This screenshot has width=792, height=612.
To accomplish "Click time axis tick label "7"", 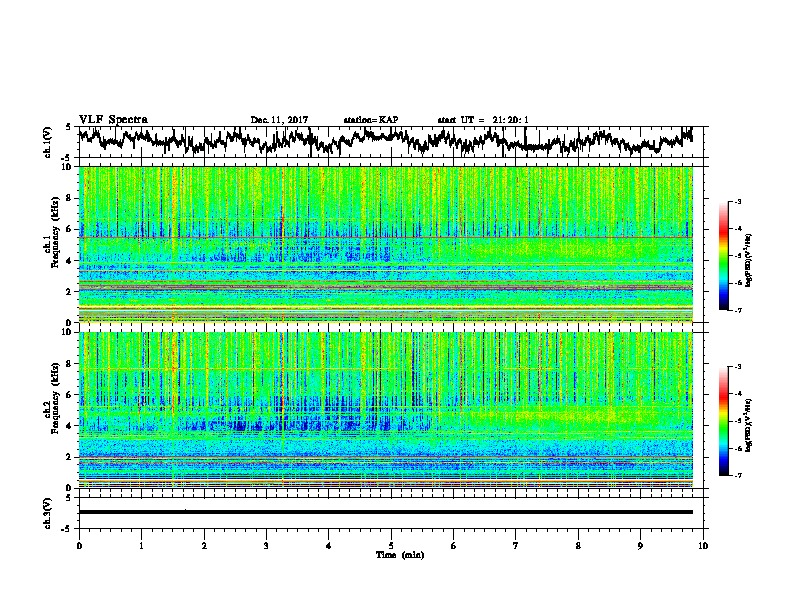I will click(516, 545).
